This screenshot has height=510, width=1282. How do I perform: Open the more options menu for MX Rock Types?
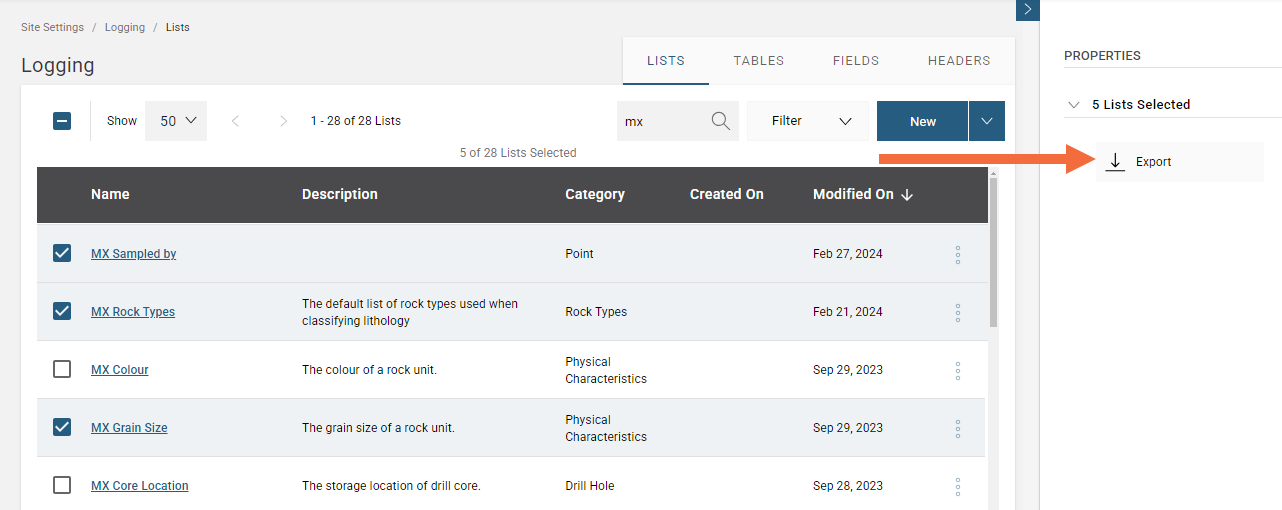tap(957, 312)
